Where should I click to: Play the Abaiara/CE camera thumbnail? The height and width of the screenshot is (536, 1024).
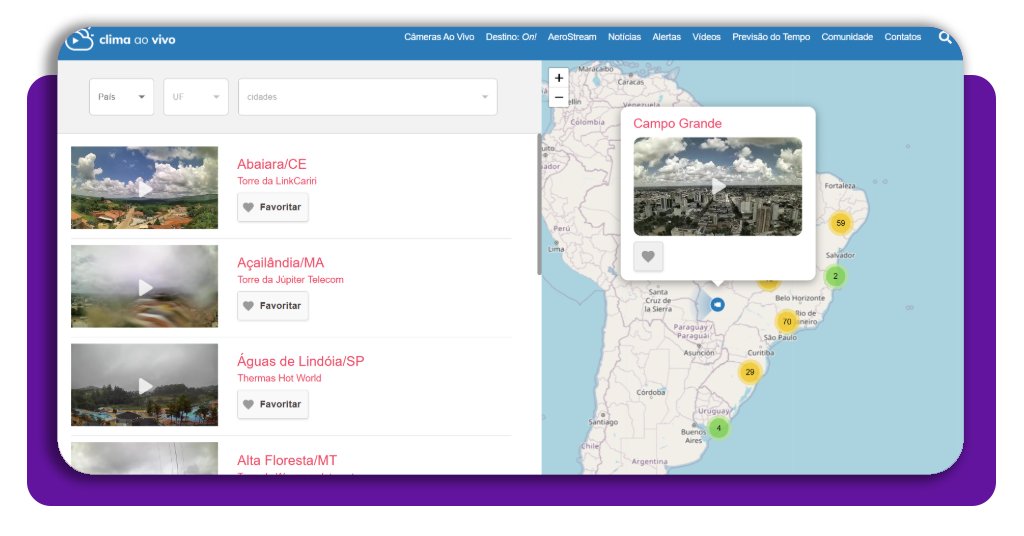click(x=144, y=187)
